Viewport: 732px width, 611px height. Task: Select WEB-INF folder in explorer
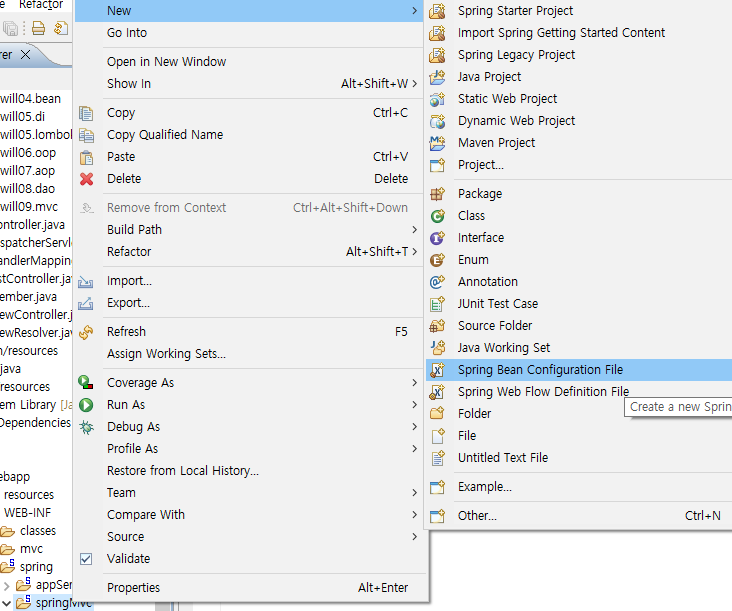pyautogui.click(x=27, y=513)
